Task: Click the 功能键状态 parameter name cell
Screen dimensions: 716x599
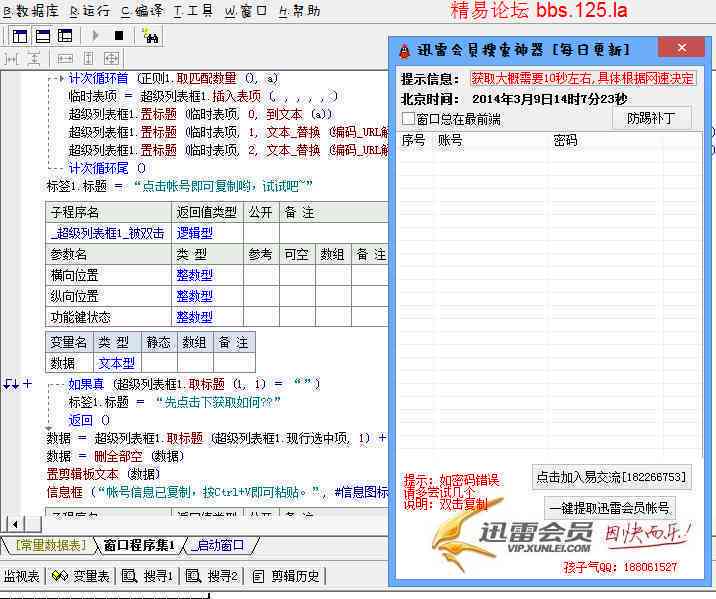Action: [x=108, y=317]
